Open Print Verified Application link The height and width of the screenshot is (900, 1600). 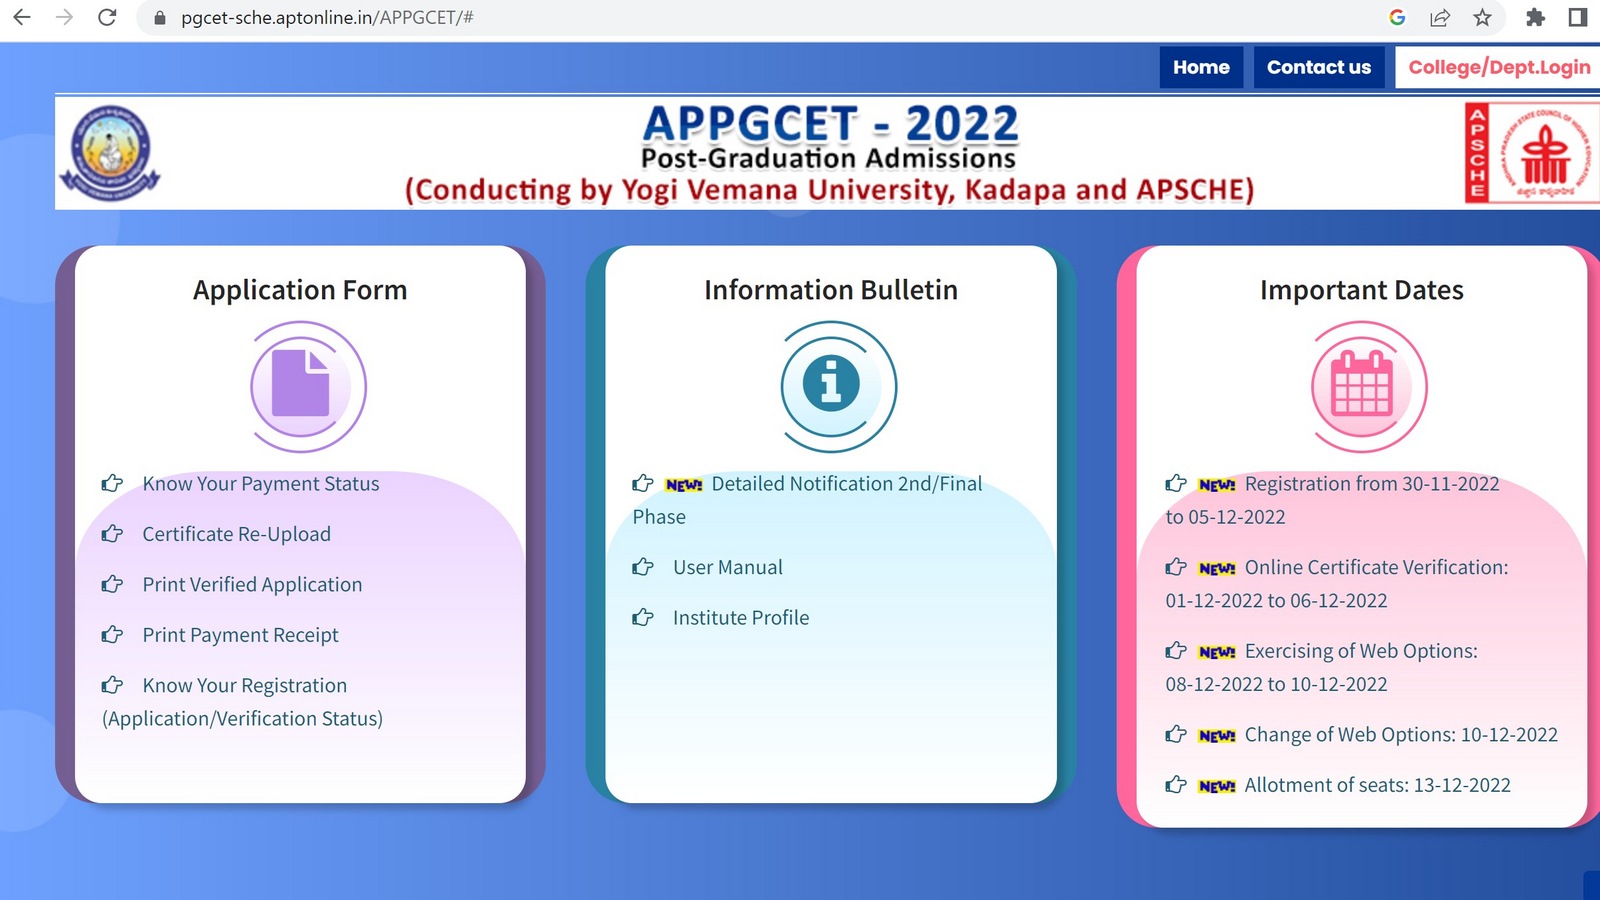pos(252,585)
